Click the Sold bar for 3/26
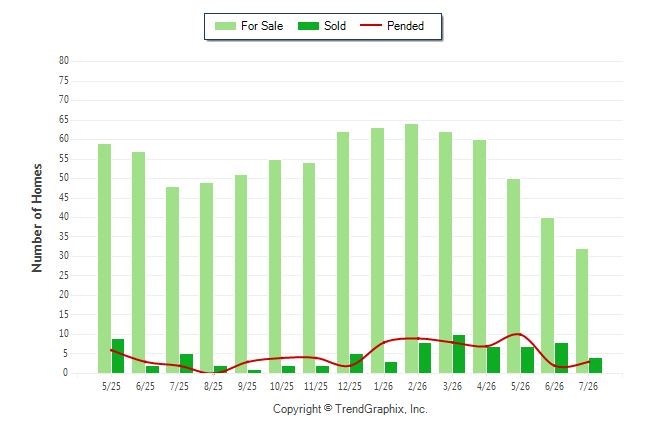 point(459,354)
